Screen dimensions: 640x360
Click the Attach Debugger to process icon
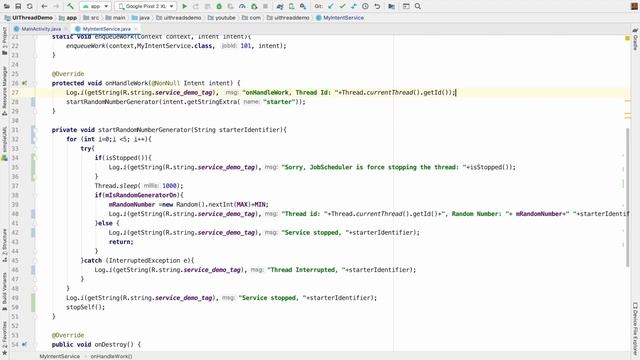[254, 7]
